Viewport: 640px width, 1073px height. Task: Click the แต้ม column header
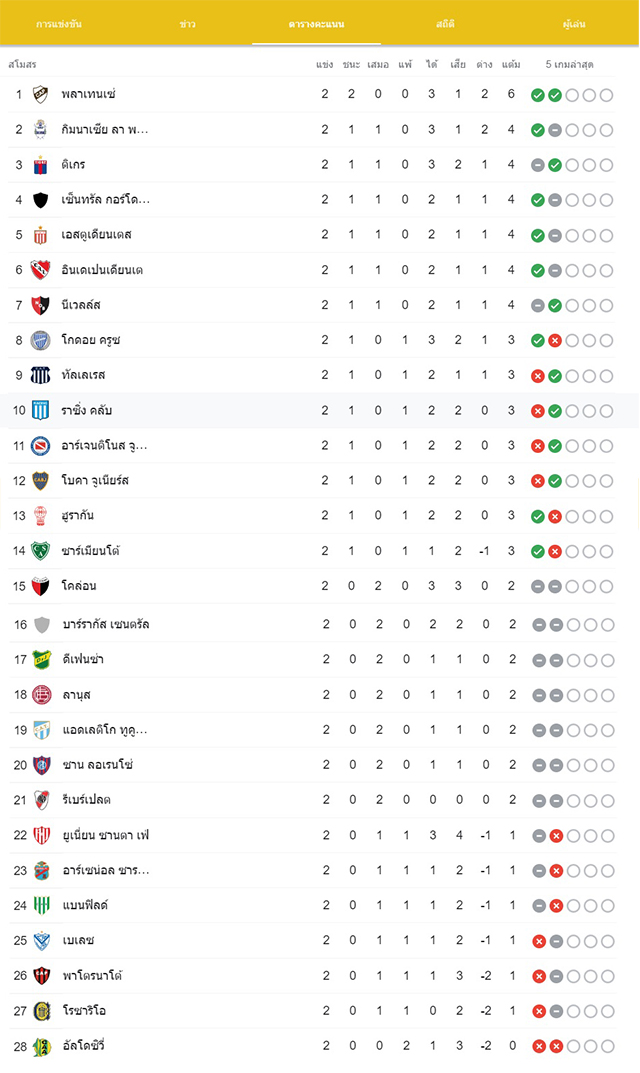(x=511, y=64)
